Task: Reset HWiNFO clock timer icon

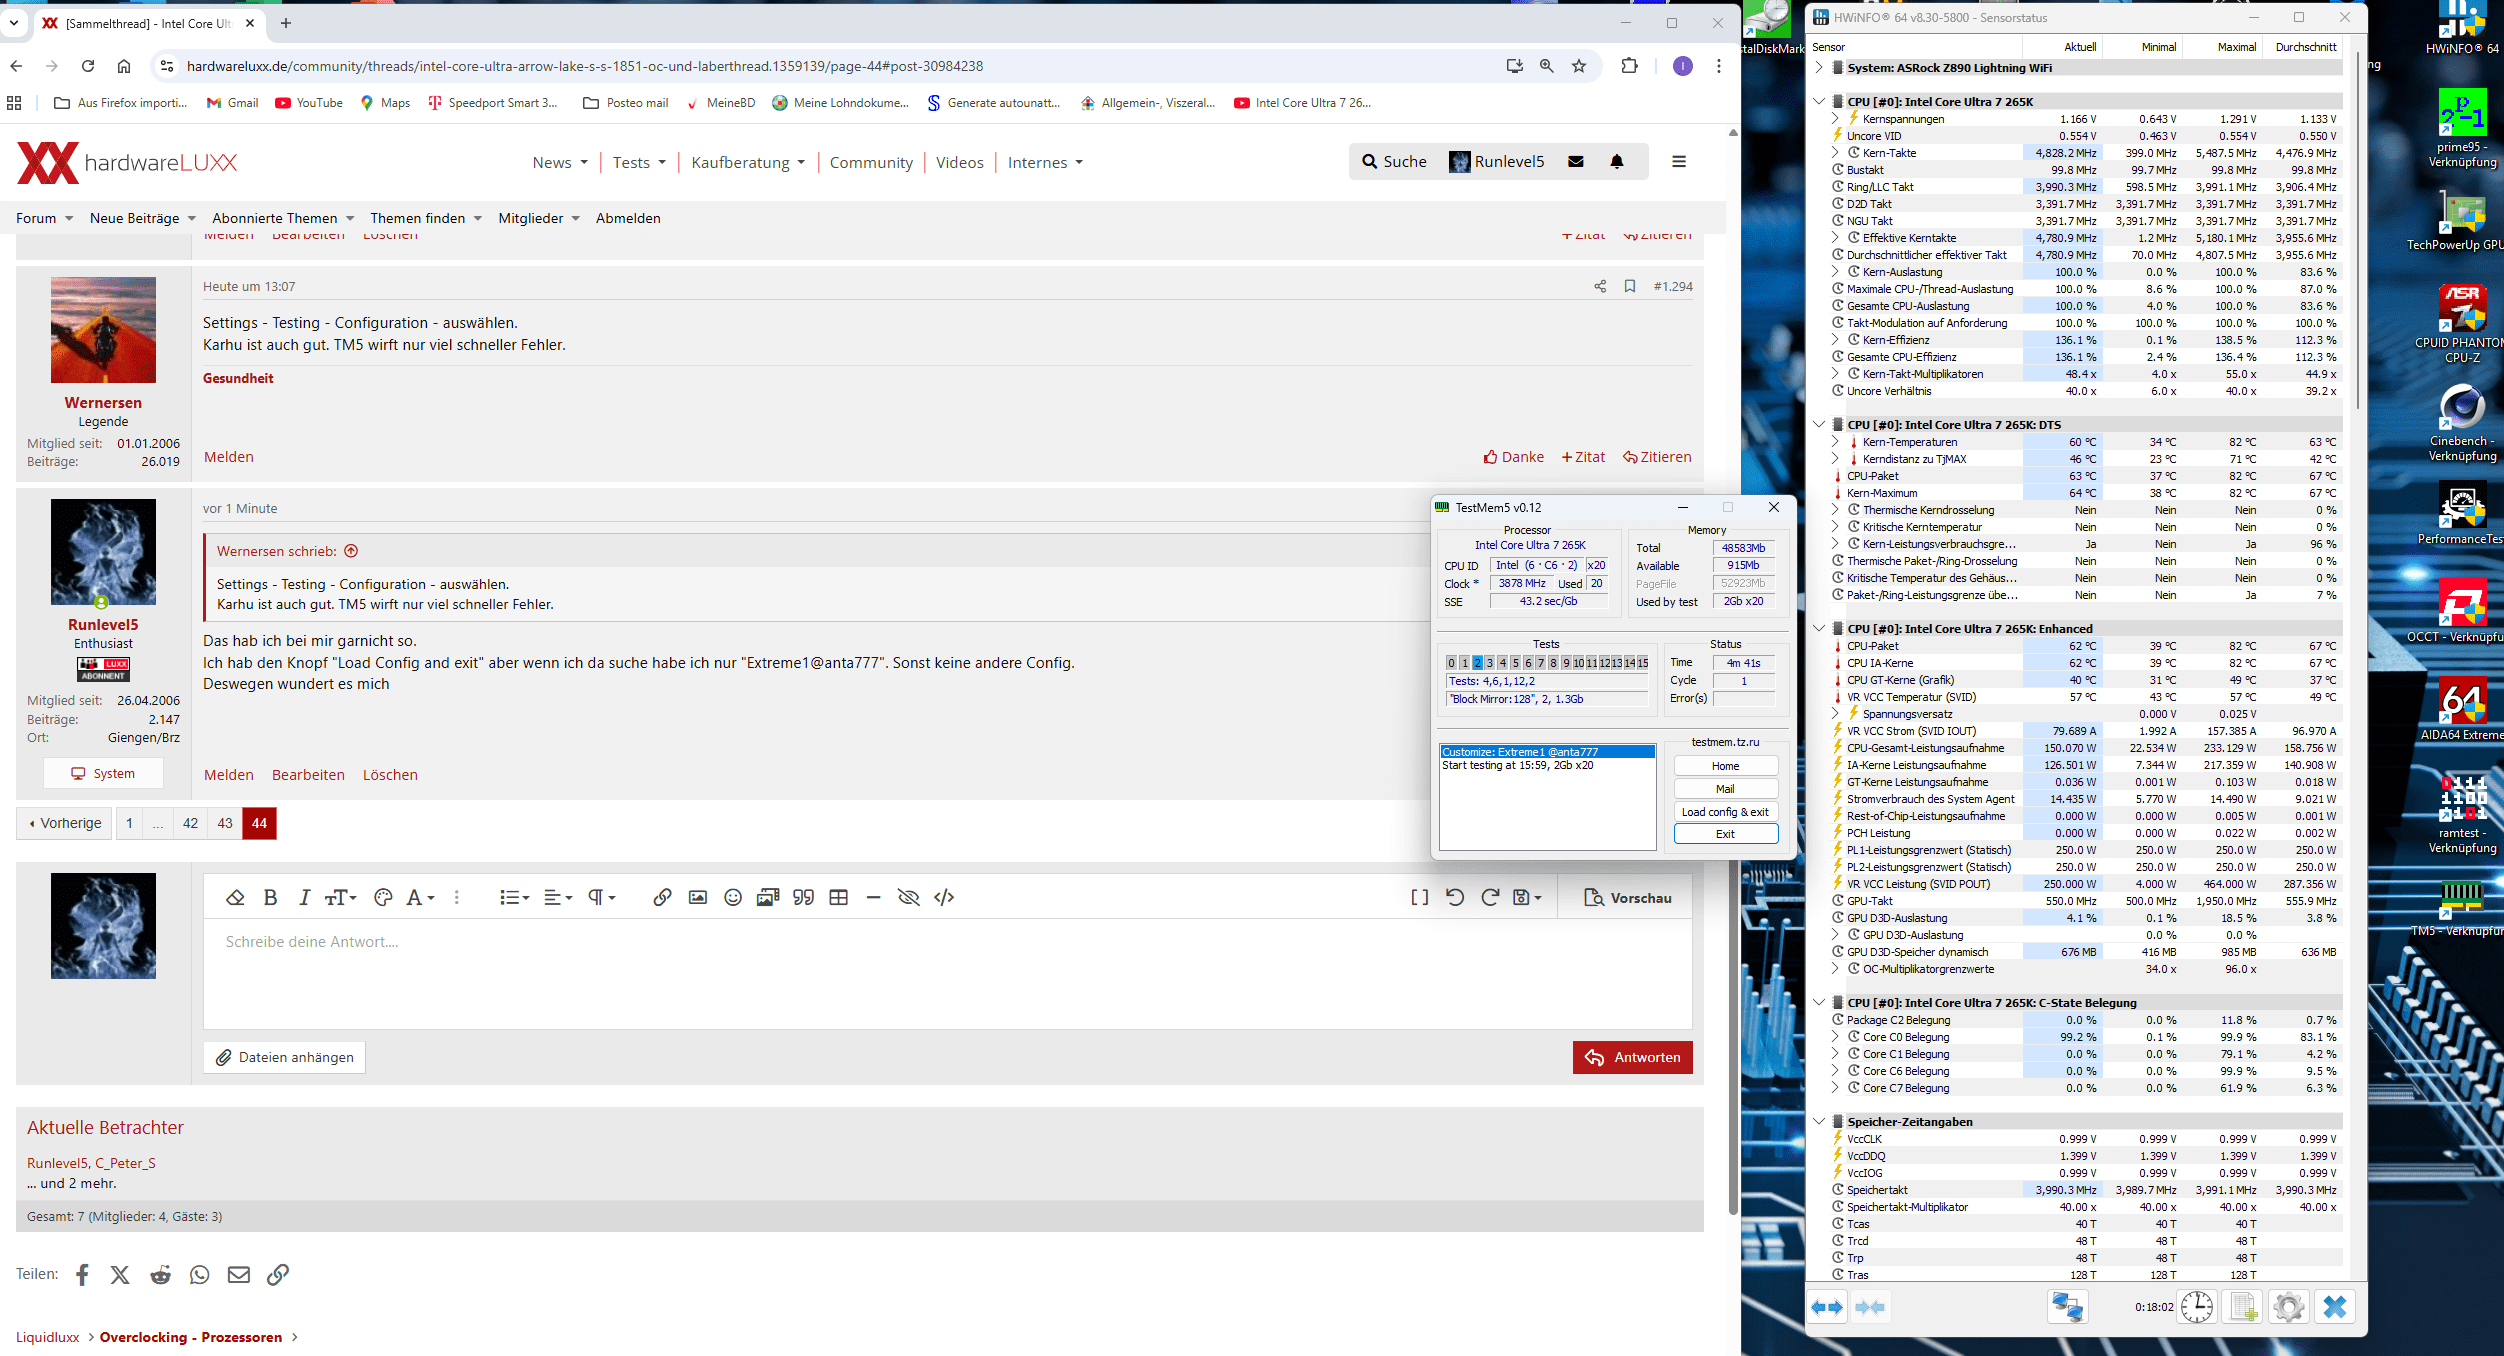Action: tap(2197, 1306)
